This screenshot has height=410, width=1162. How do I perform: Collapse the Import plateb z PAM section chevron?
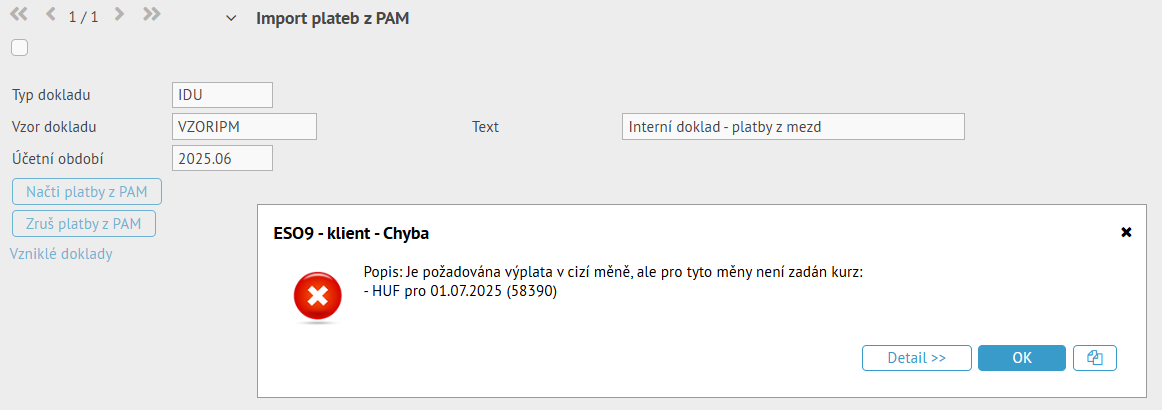click(x=232, y=18)
